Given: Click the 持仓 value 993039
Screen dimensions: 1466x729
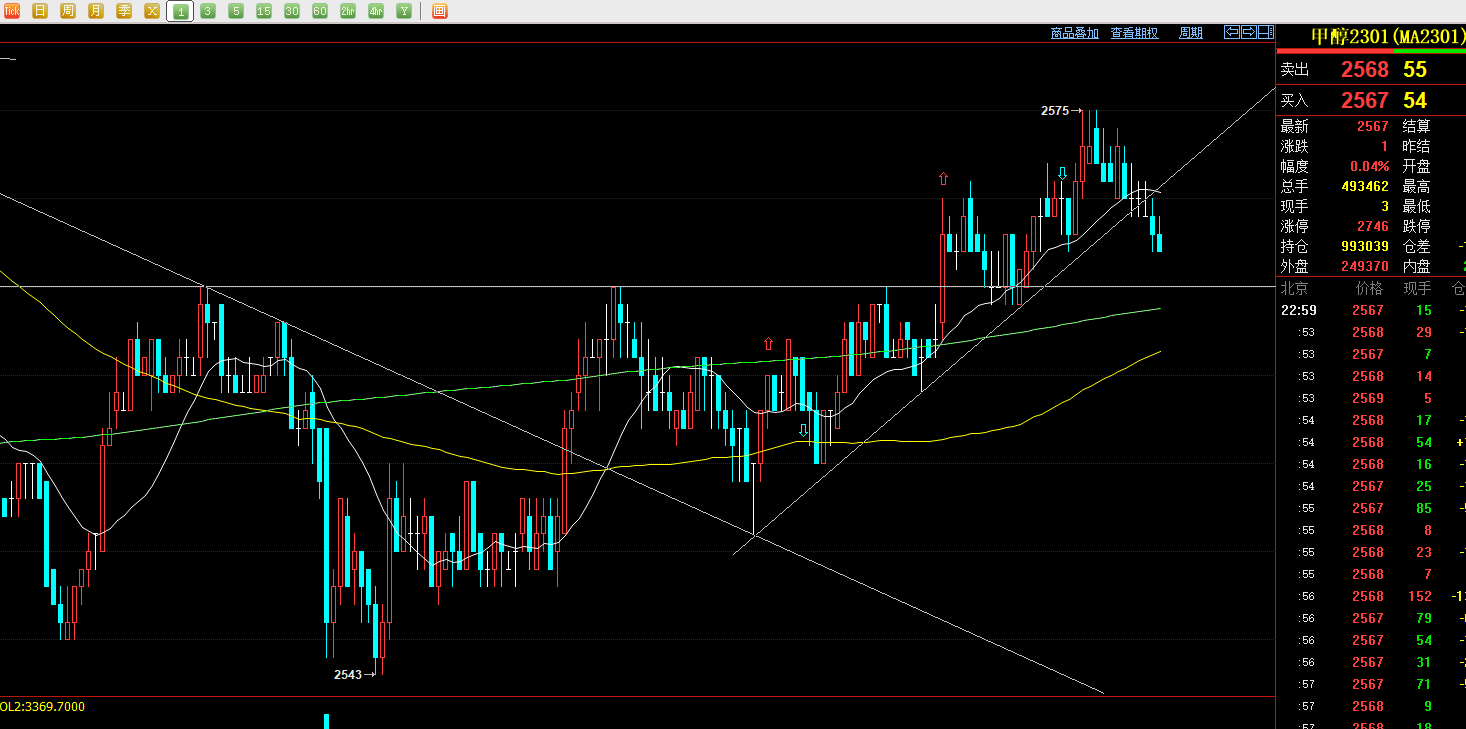Looking at the screenshot, I should point(1365,246).
